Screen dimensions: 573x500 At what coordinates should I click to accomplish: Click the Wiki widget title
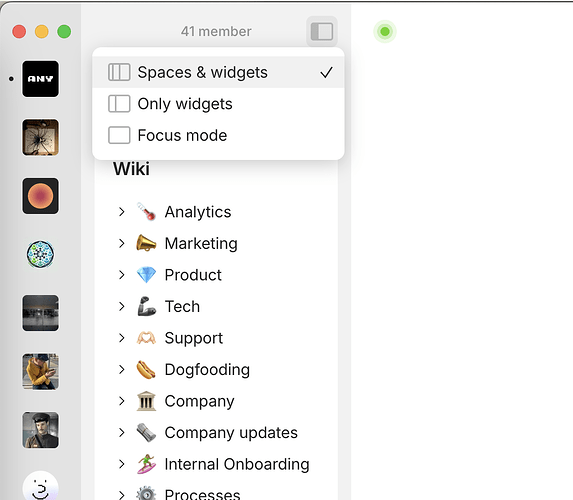coord(131,169)
